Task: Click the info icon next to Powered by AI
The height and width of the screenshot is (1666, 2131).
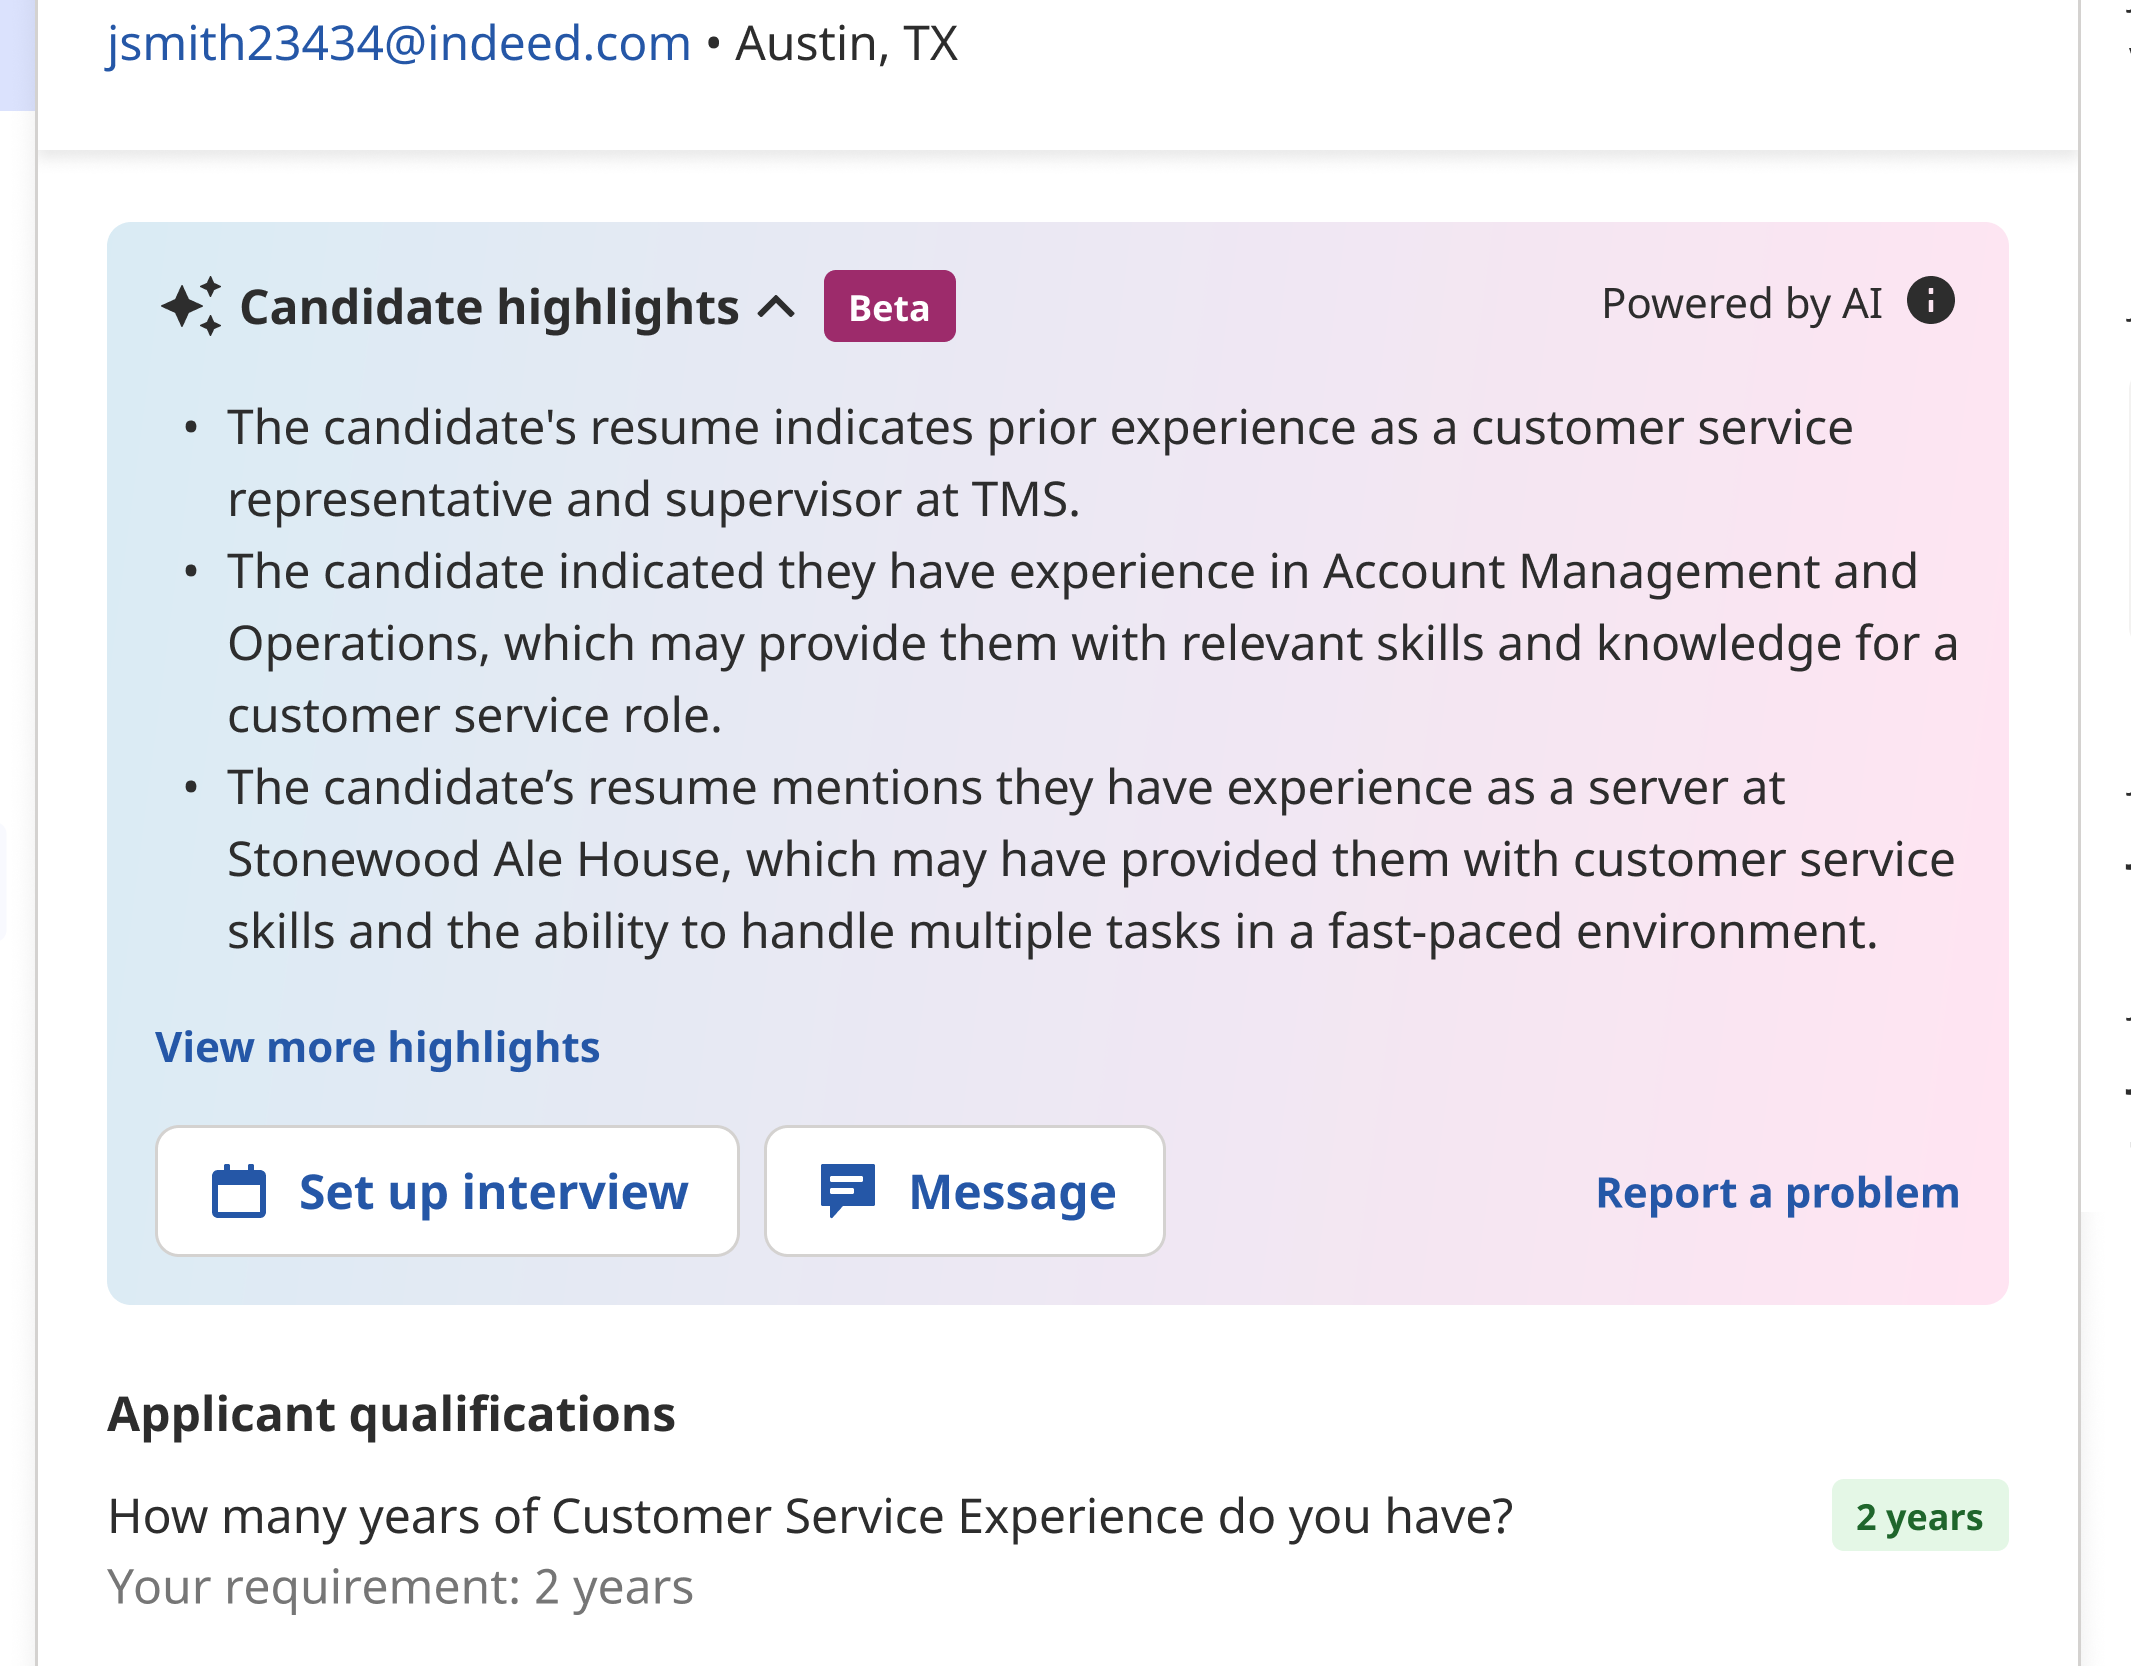Action: pos(1930,301)
